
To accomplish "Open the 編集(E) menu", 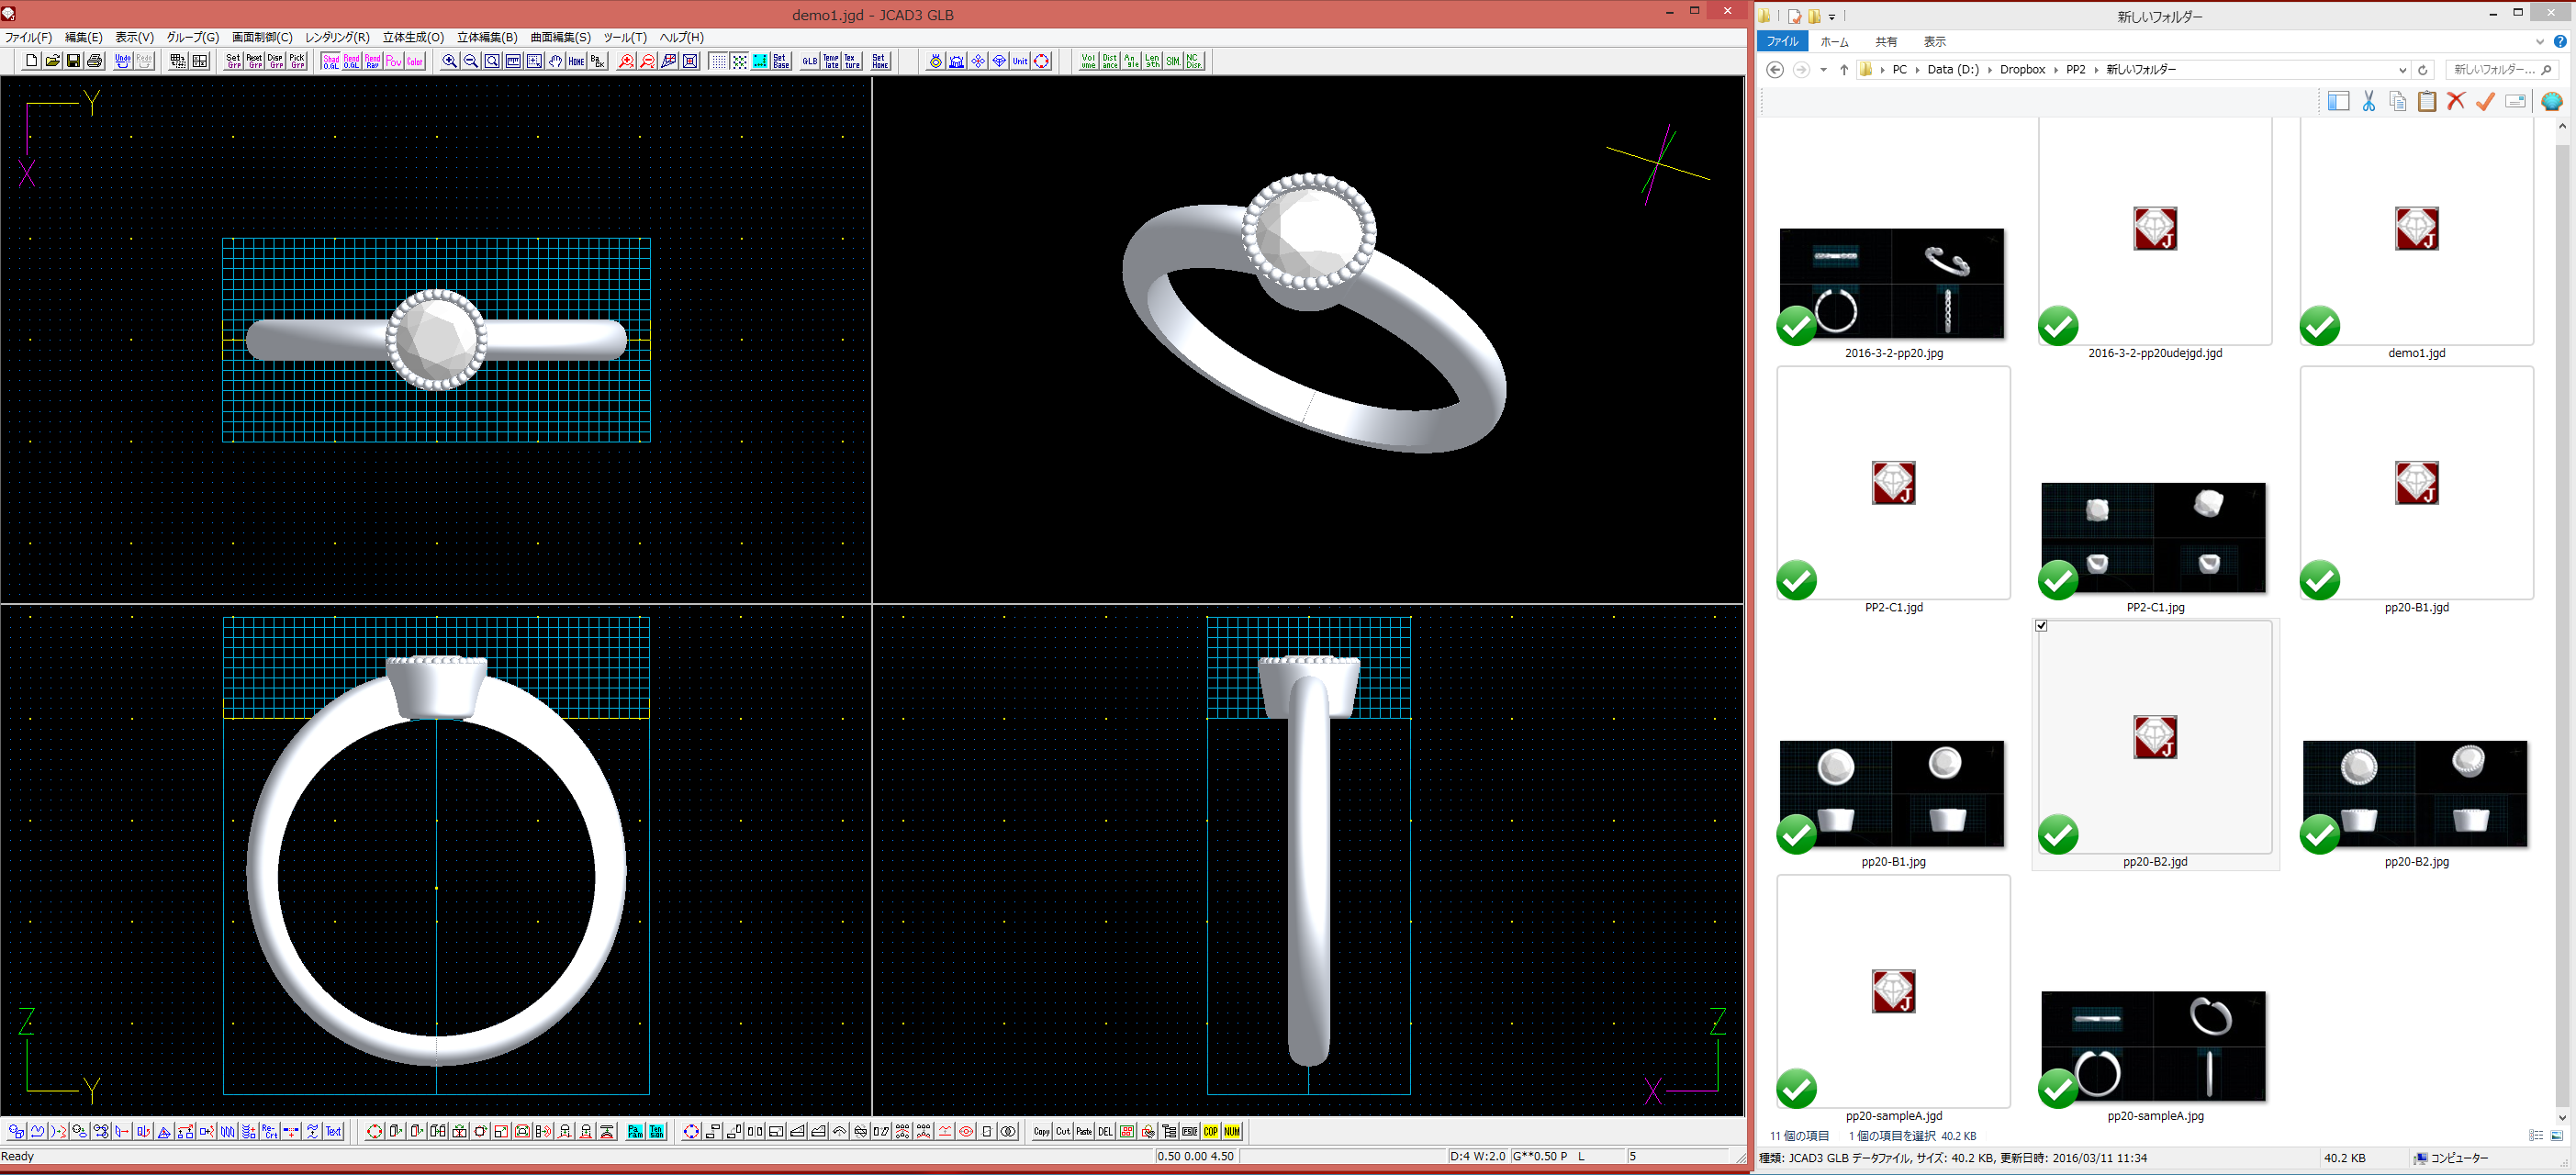I will point(84,37).
